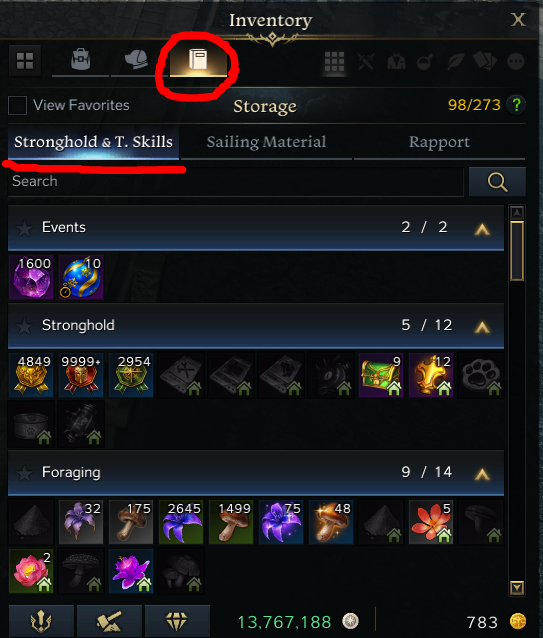Click the magnifying glass search button
This screenshot has height=638, width=543.
click(x=497, y=181)
